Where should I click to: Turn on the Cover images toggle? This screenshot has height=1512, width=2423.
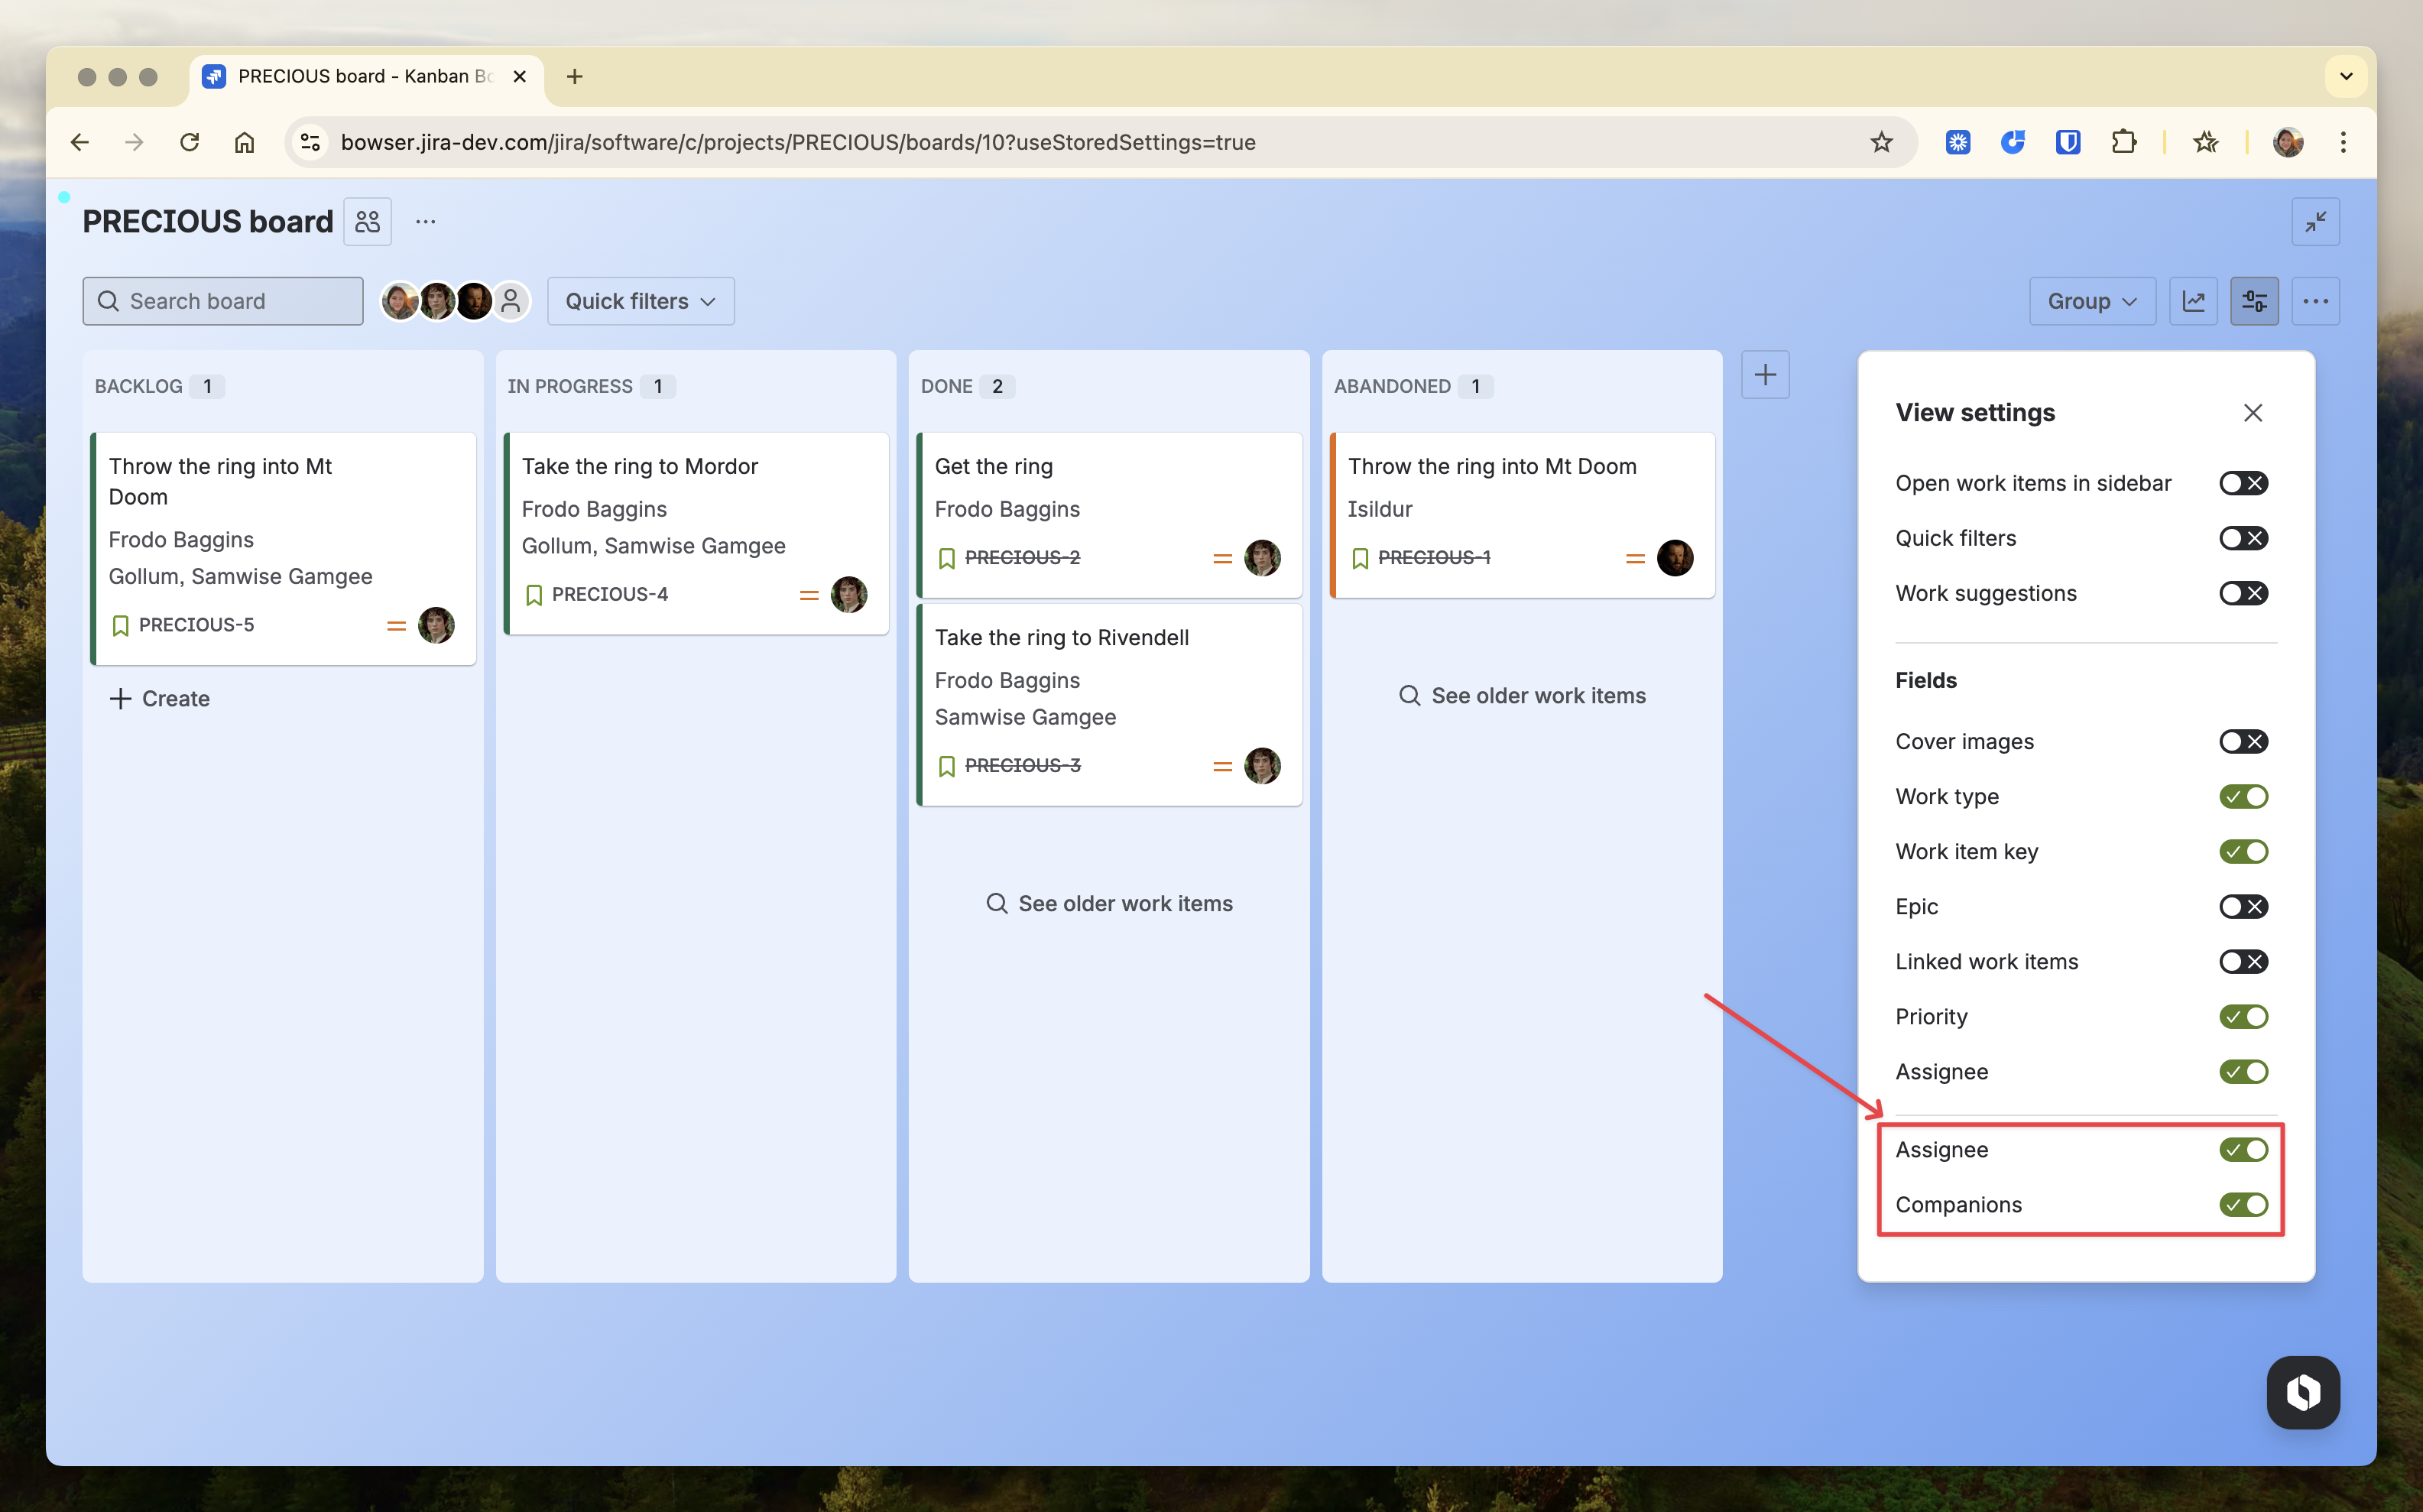pos(2243,741)
